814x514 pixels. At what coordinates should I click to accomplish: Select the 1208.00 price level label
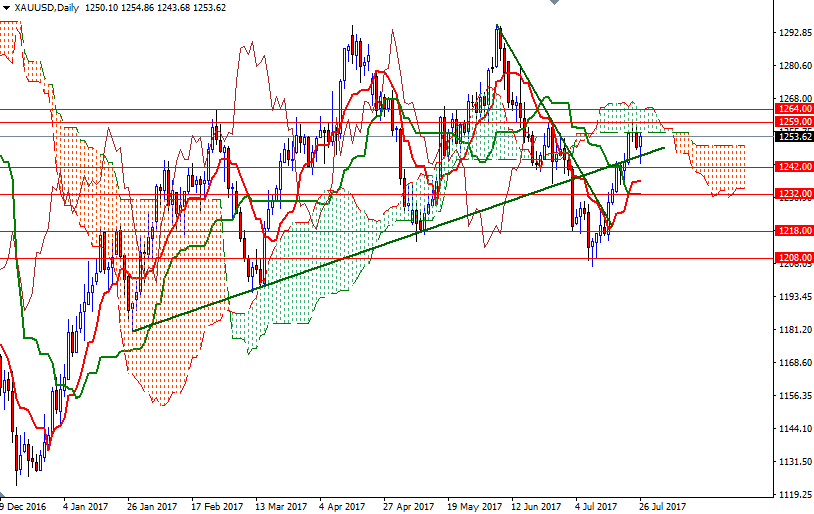pyautogui.click(x=794, y=258)
